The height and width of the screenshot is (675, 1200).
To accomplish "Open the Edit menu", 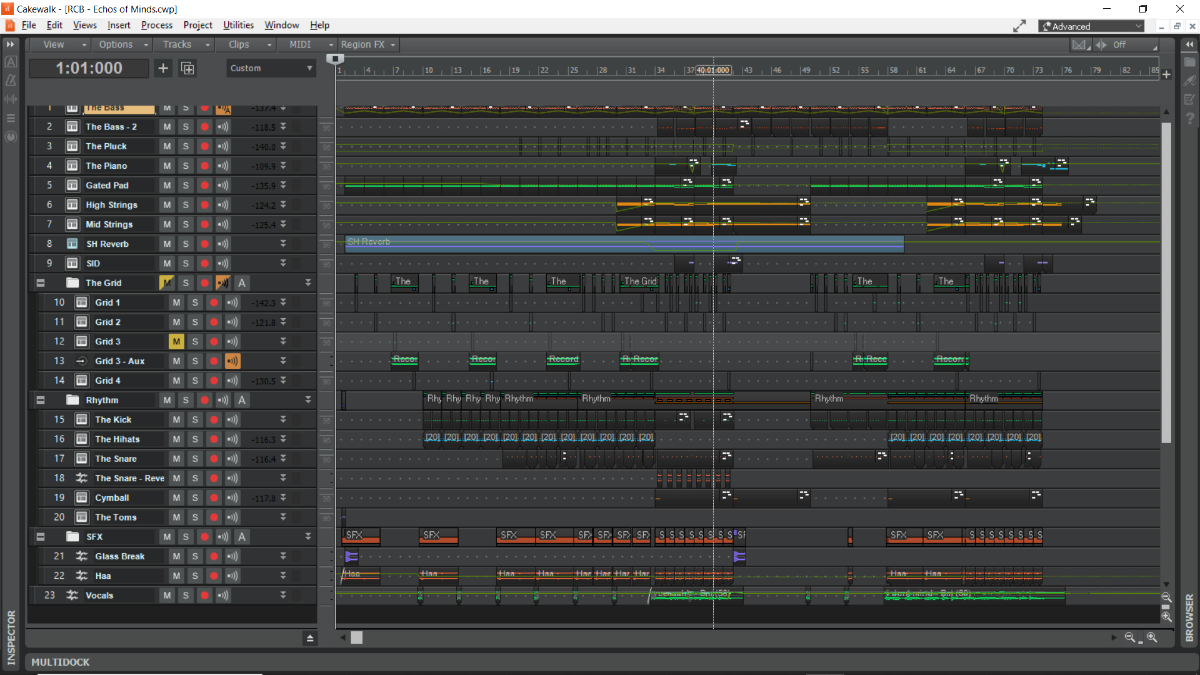I will tap(54, 25).
